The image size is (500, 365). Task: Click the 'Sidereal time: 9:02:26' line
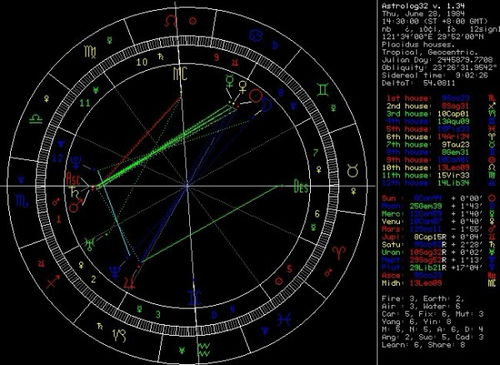coord(435,75)
